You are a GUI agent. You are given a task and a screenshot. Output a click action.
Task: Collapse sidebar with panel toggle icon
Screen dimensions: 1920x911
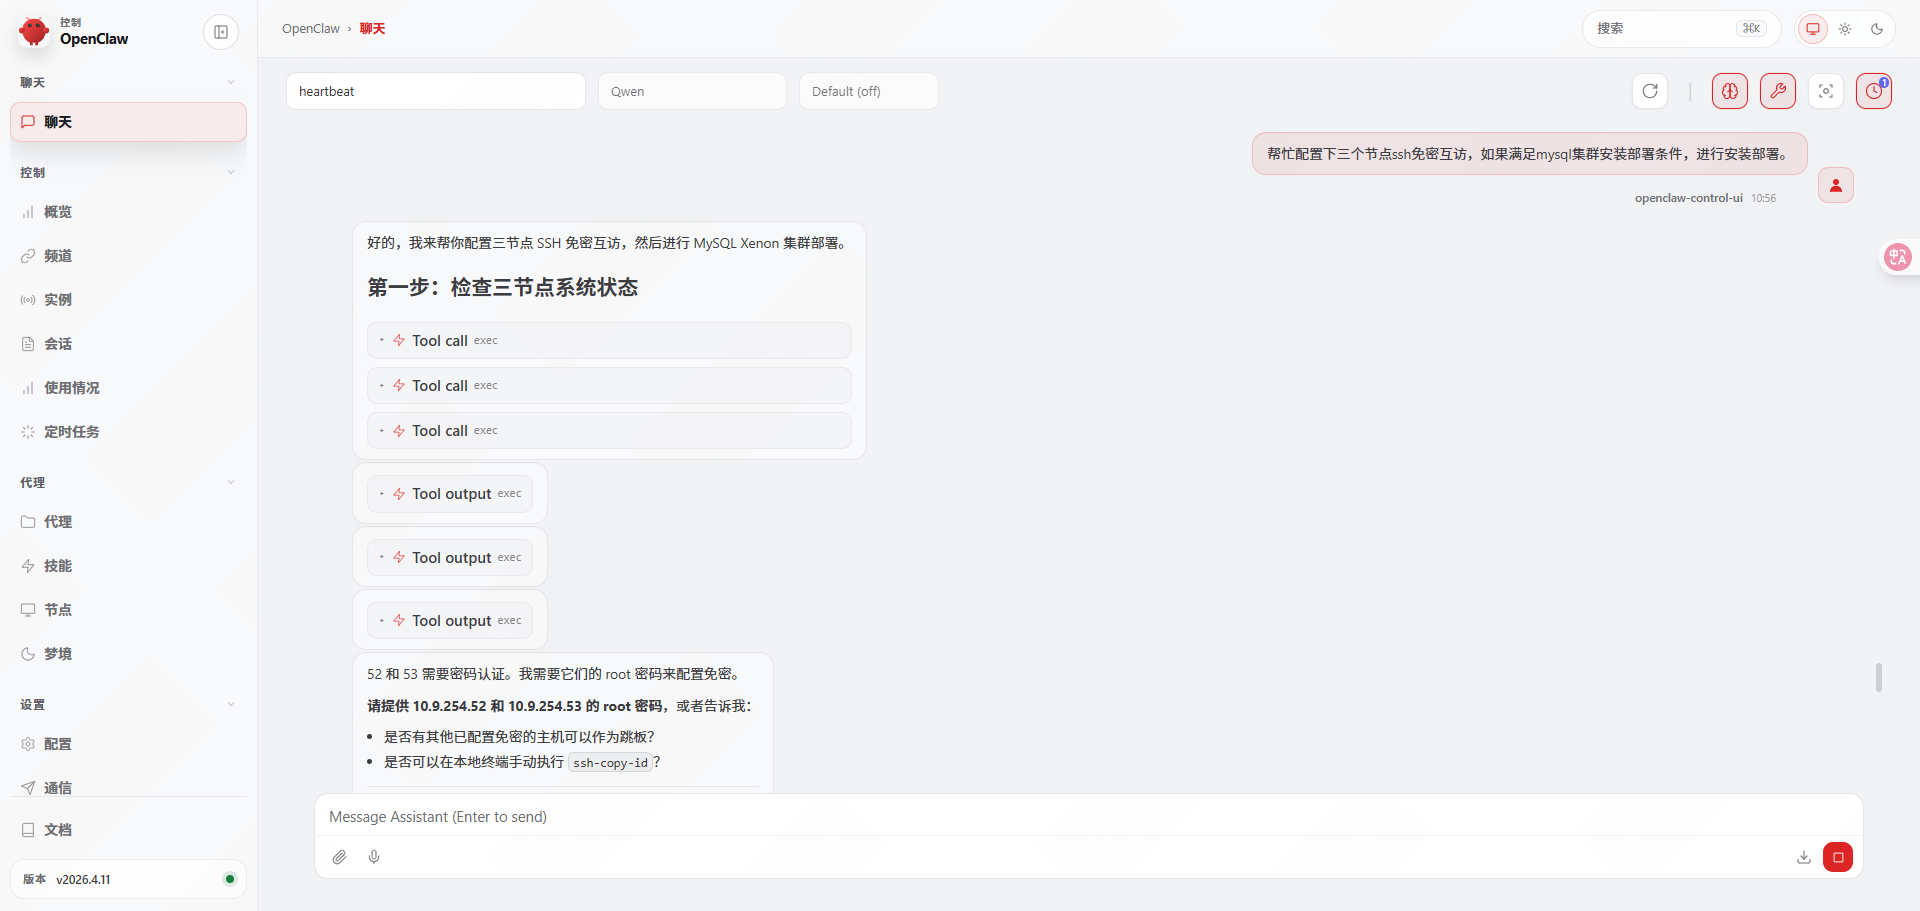pos(221,32)
